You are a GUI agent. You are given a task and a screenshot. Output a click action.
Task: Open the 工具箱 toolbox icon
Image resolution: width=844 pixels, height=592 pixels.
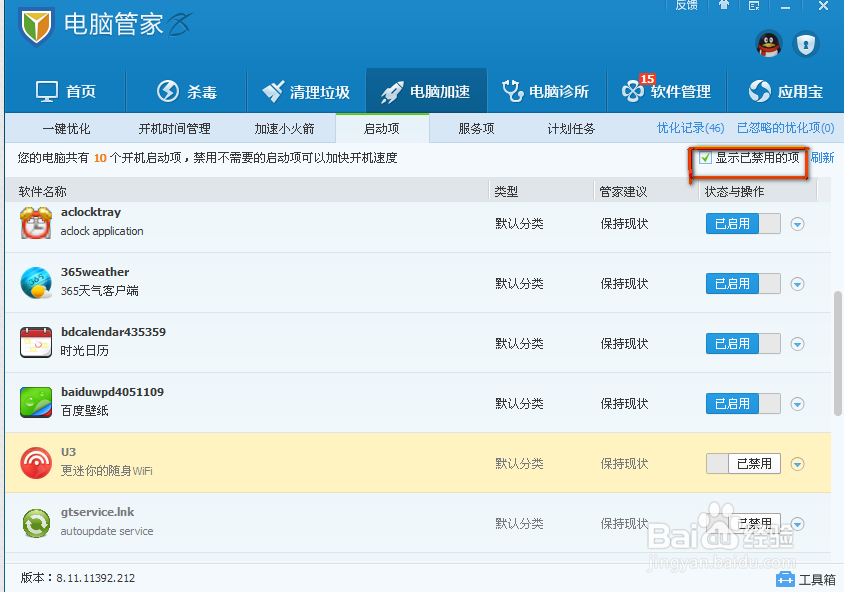tap(785, 580)
